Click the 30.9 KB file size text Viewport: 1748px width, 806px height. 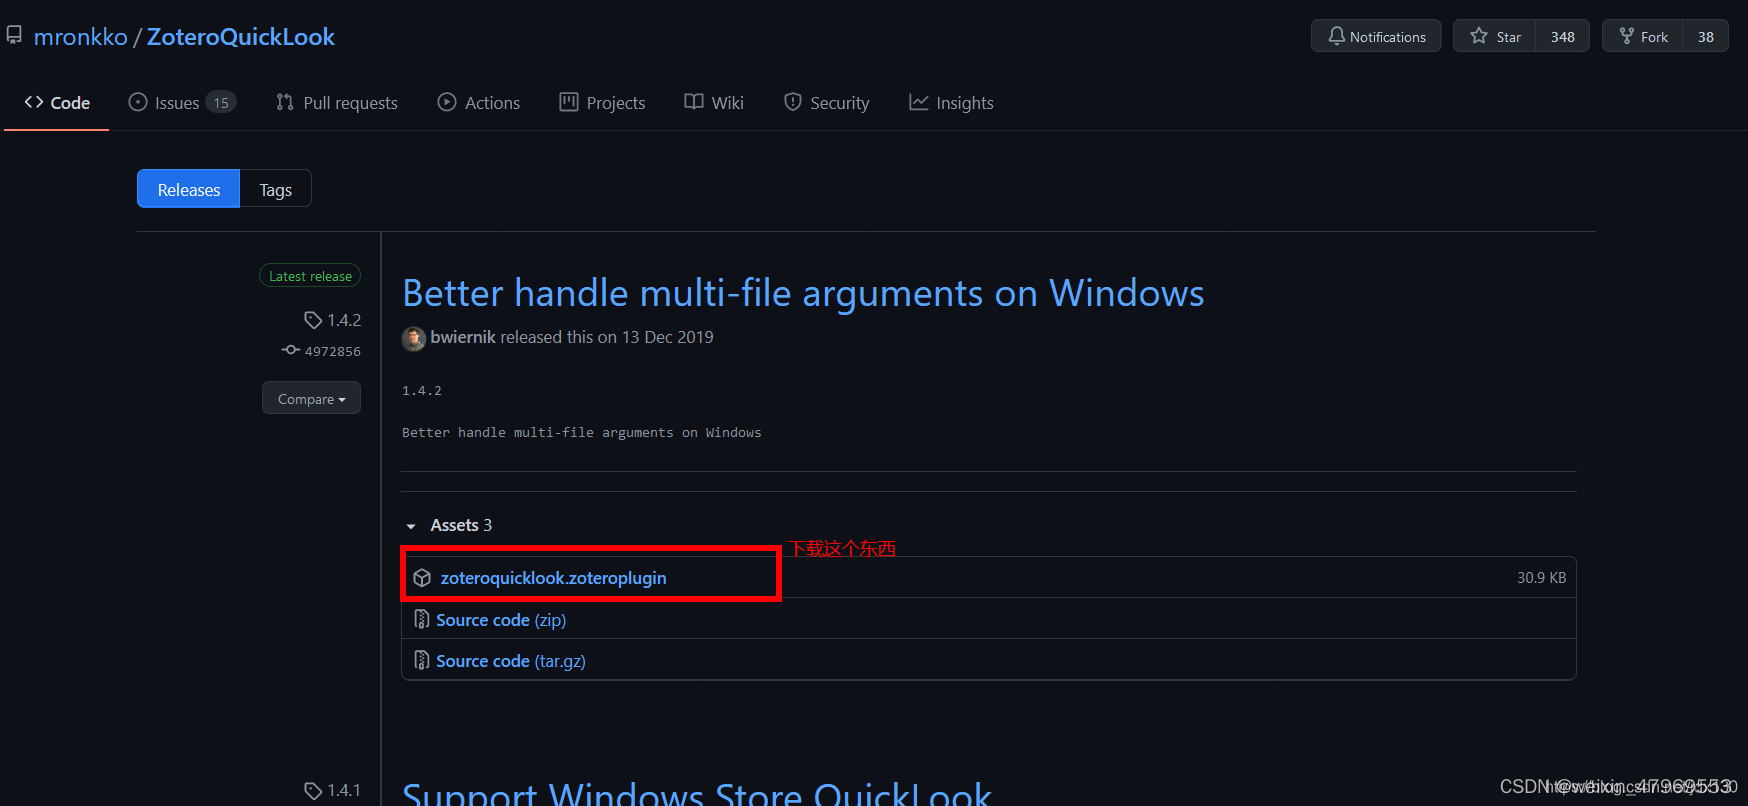[1541, 578]
